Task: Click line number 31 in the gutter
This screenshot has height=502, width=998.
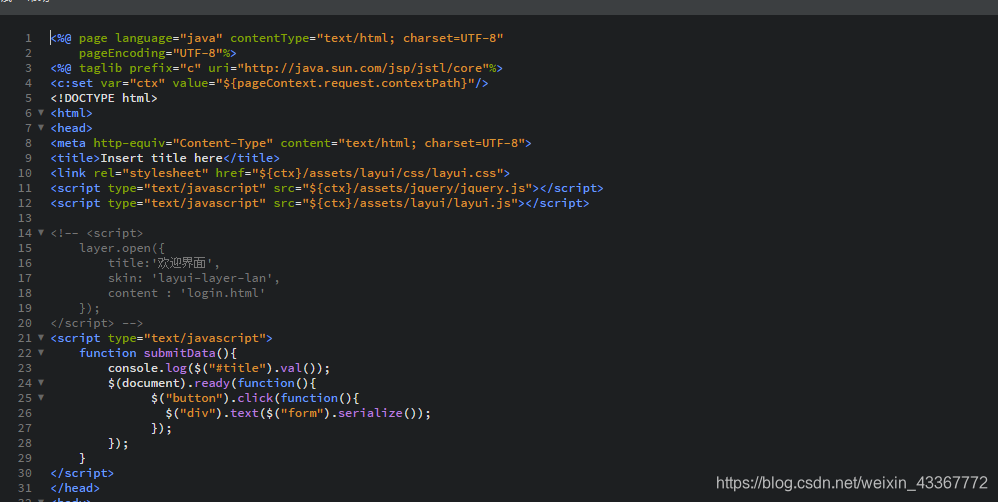Action: 25,488
